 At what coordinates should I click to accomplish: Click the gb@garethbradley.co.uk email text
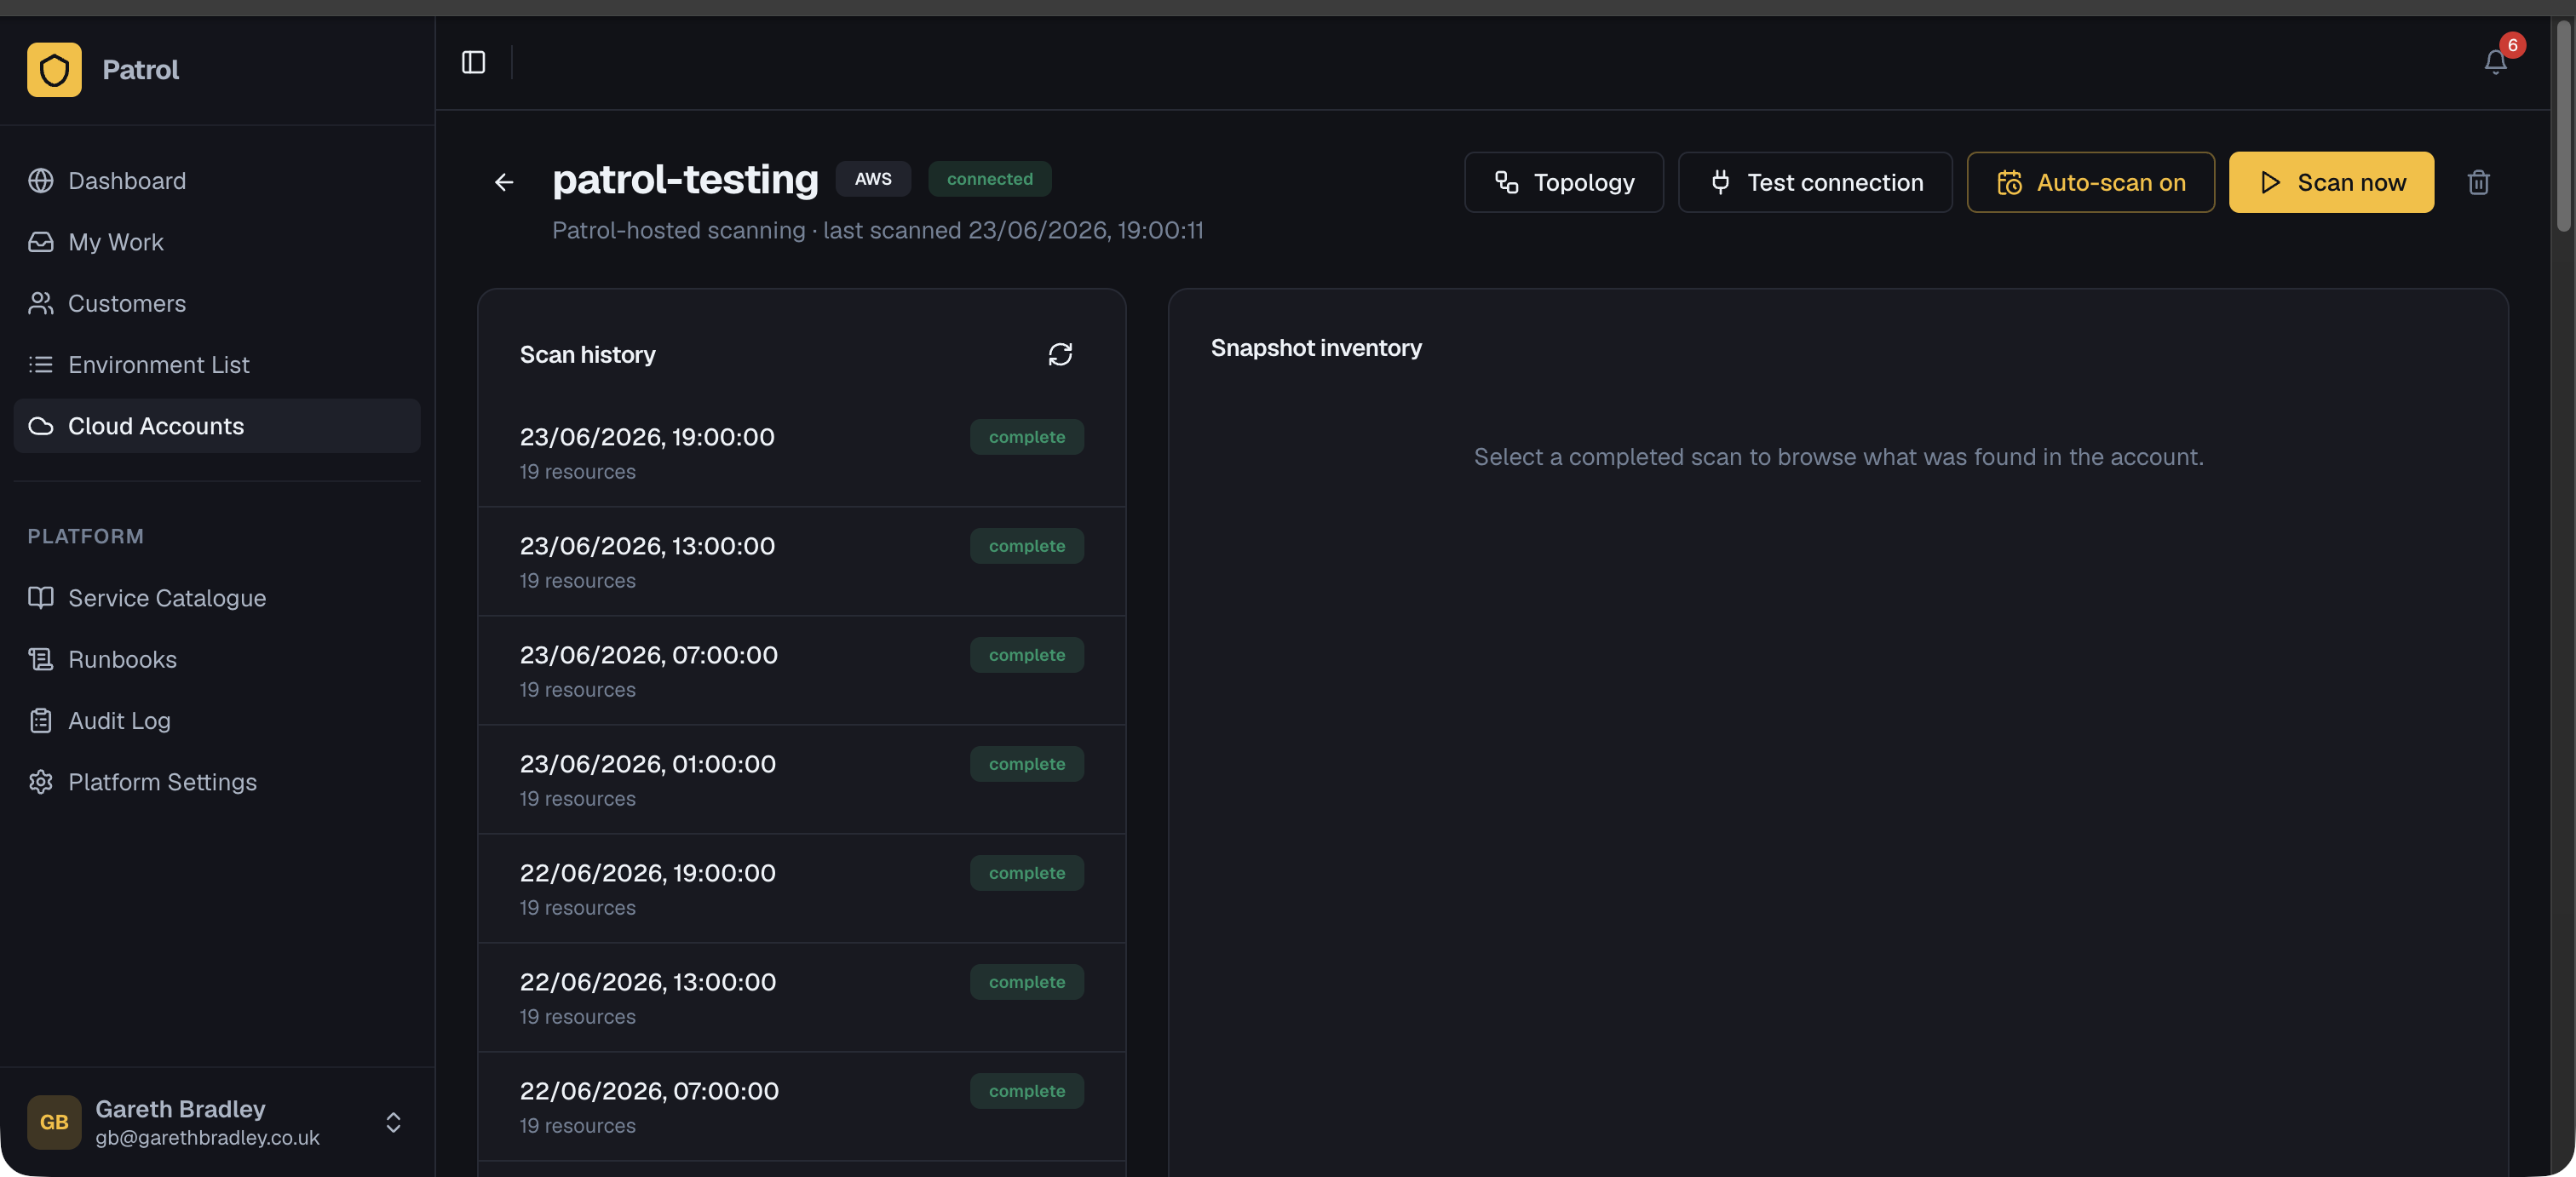click(207, 1137)
